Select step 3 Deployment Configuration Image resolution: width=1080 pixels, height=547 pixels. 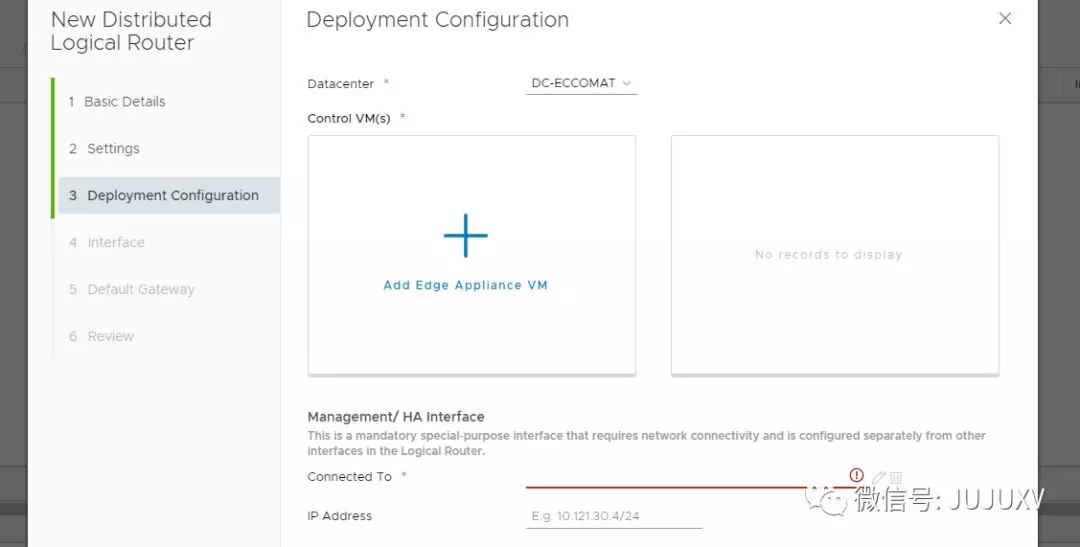(172, 196)
